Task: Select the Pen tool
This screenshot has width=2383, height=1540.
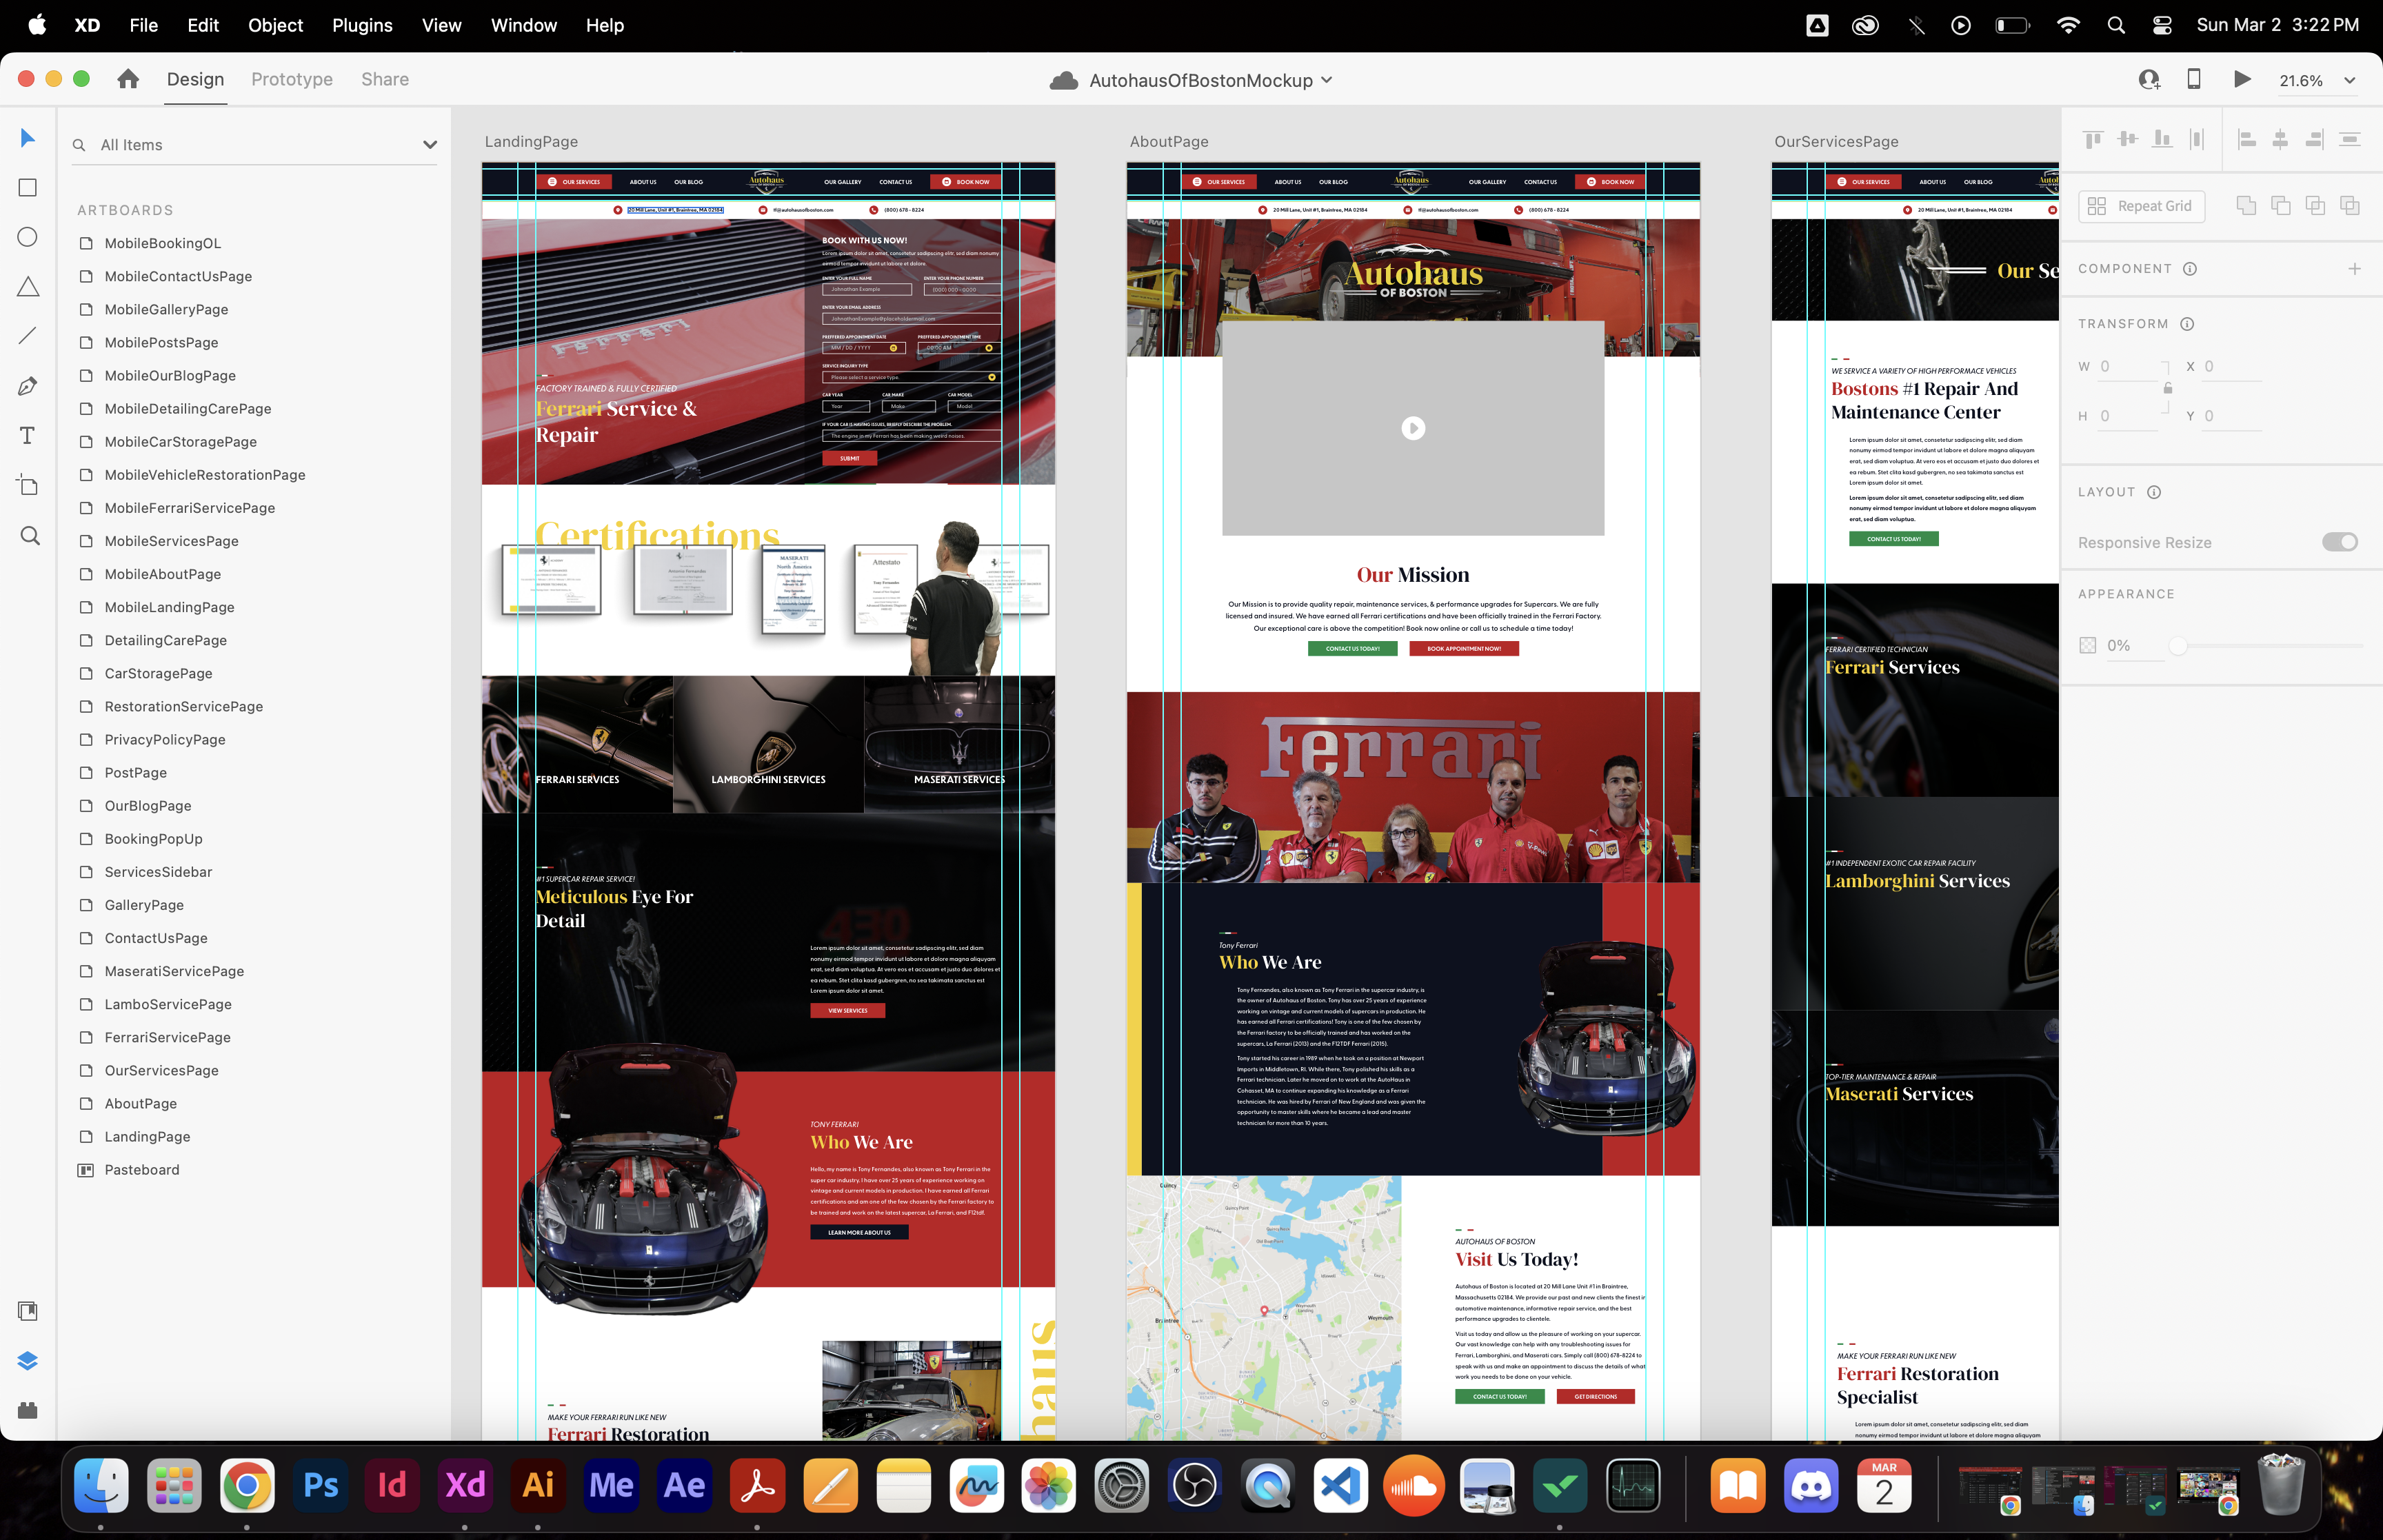Action: 28,386
